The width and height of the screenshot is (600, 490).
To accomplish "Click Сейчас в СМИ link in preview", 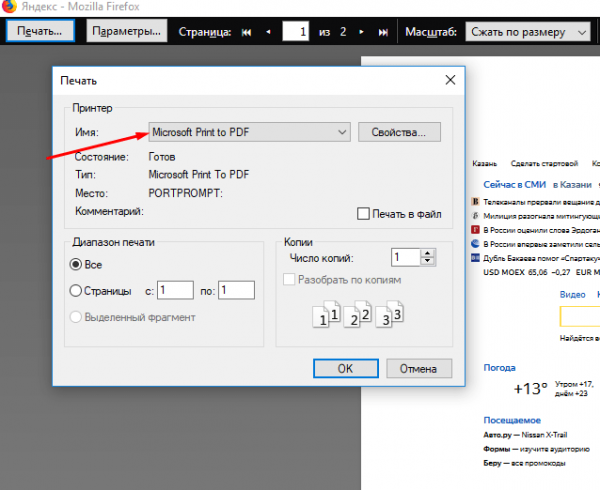I will pyautogui.click(x=514, y=185).
